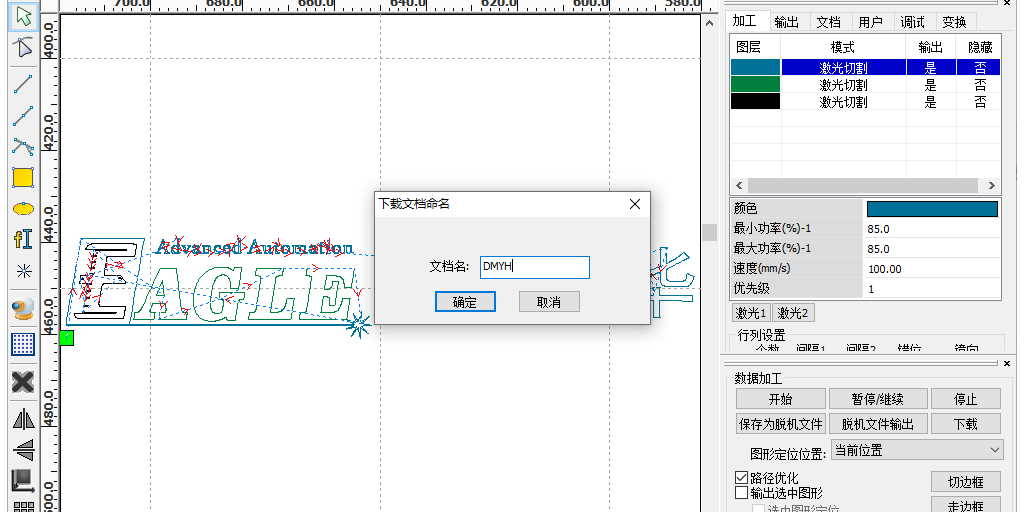The width and height of the screenshot is (1024, 512).
Task: Click the canvas vertical scroll up arrow
Action: [709, 22]
